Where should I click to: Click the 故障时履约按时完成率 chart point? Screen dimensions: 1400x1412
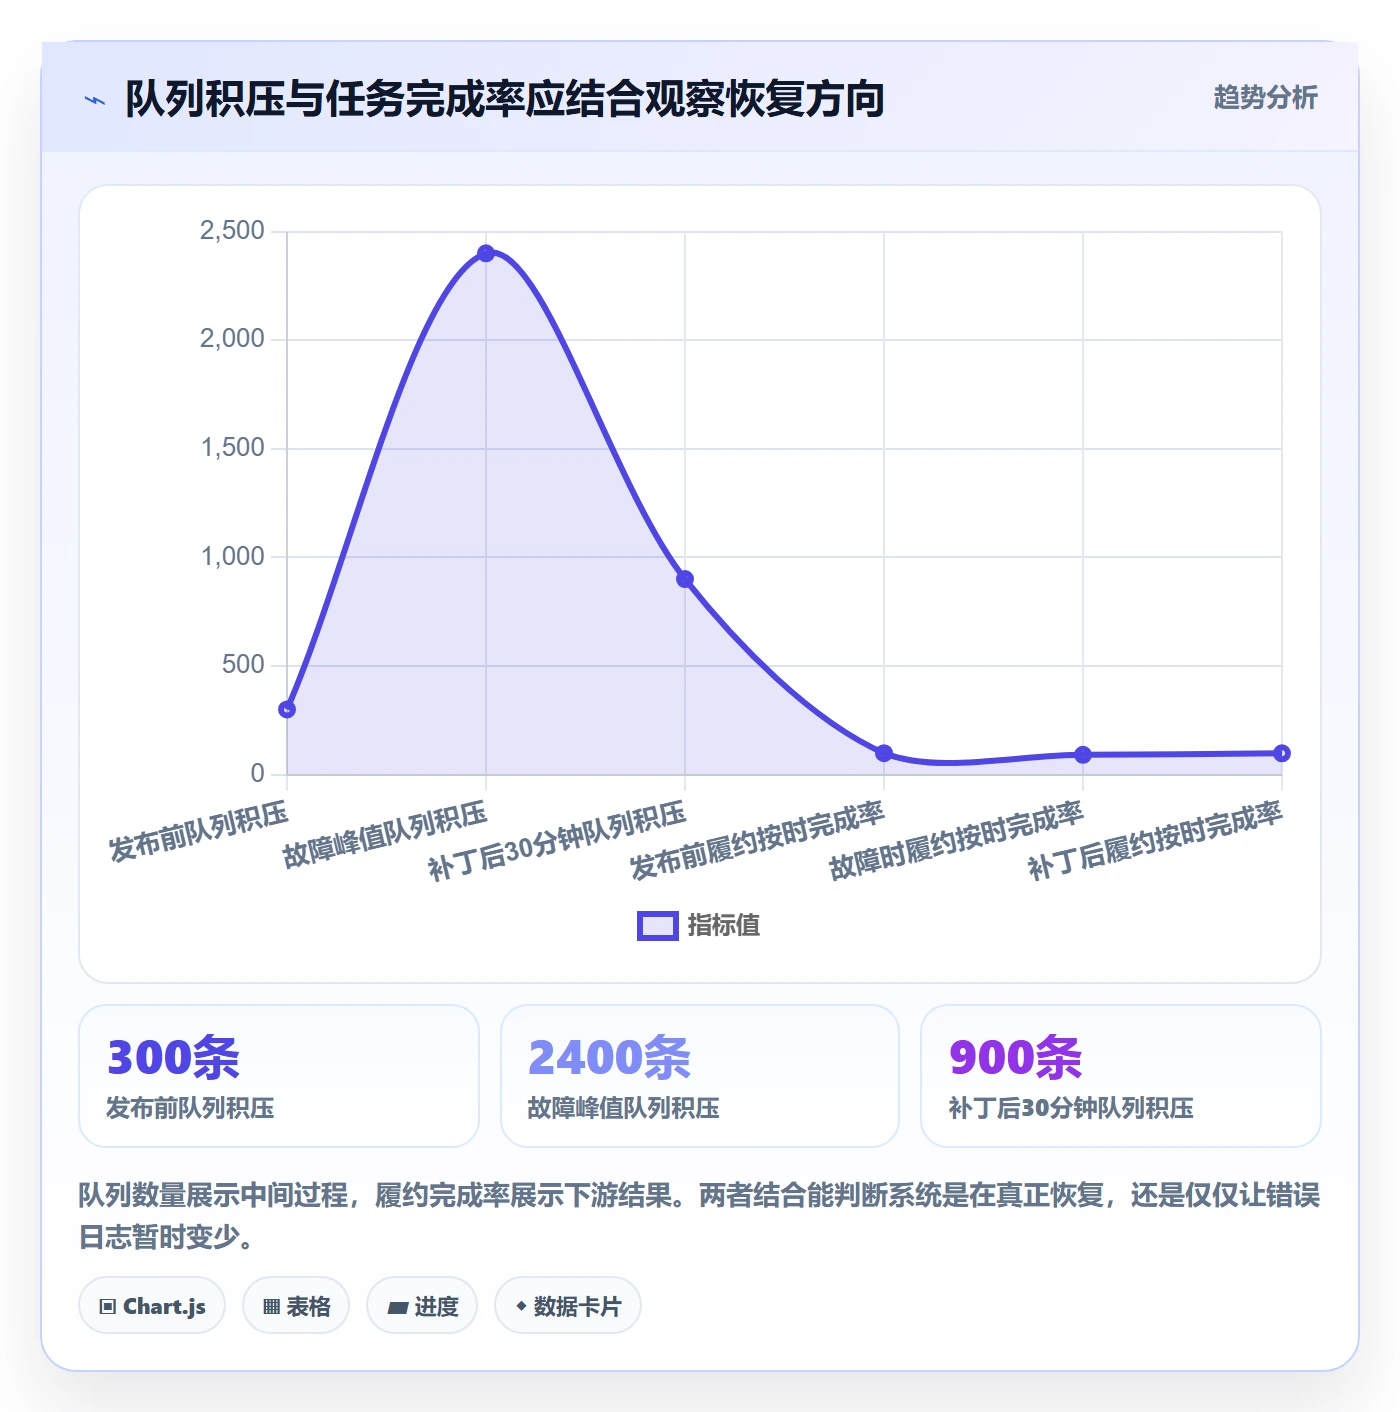pos(1083,755)
